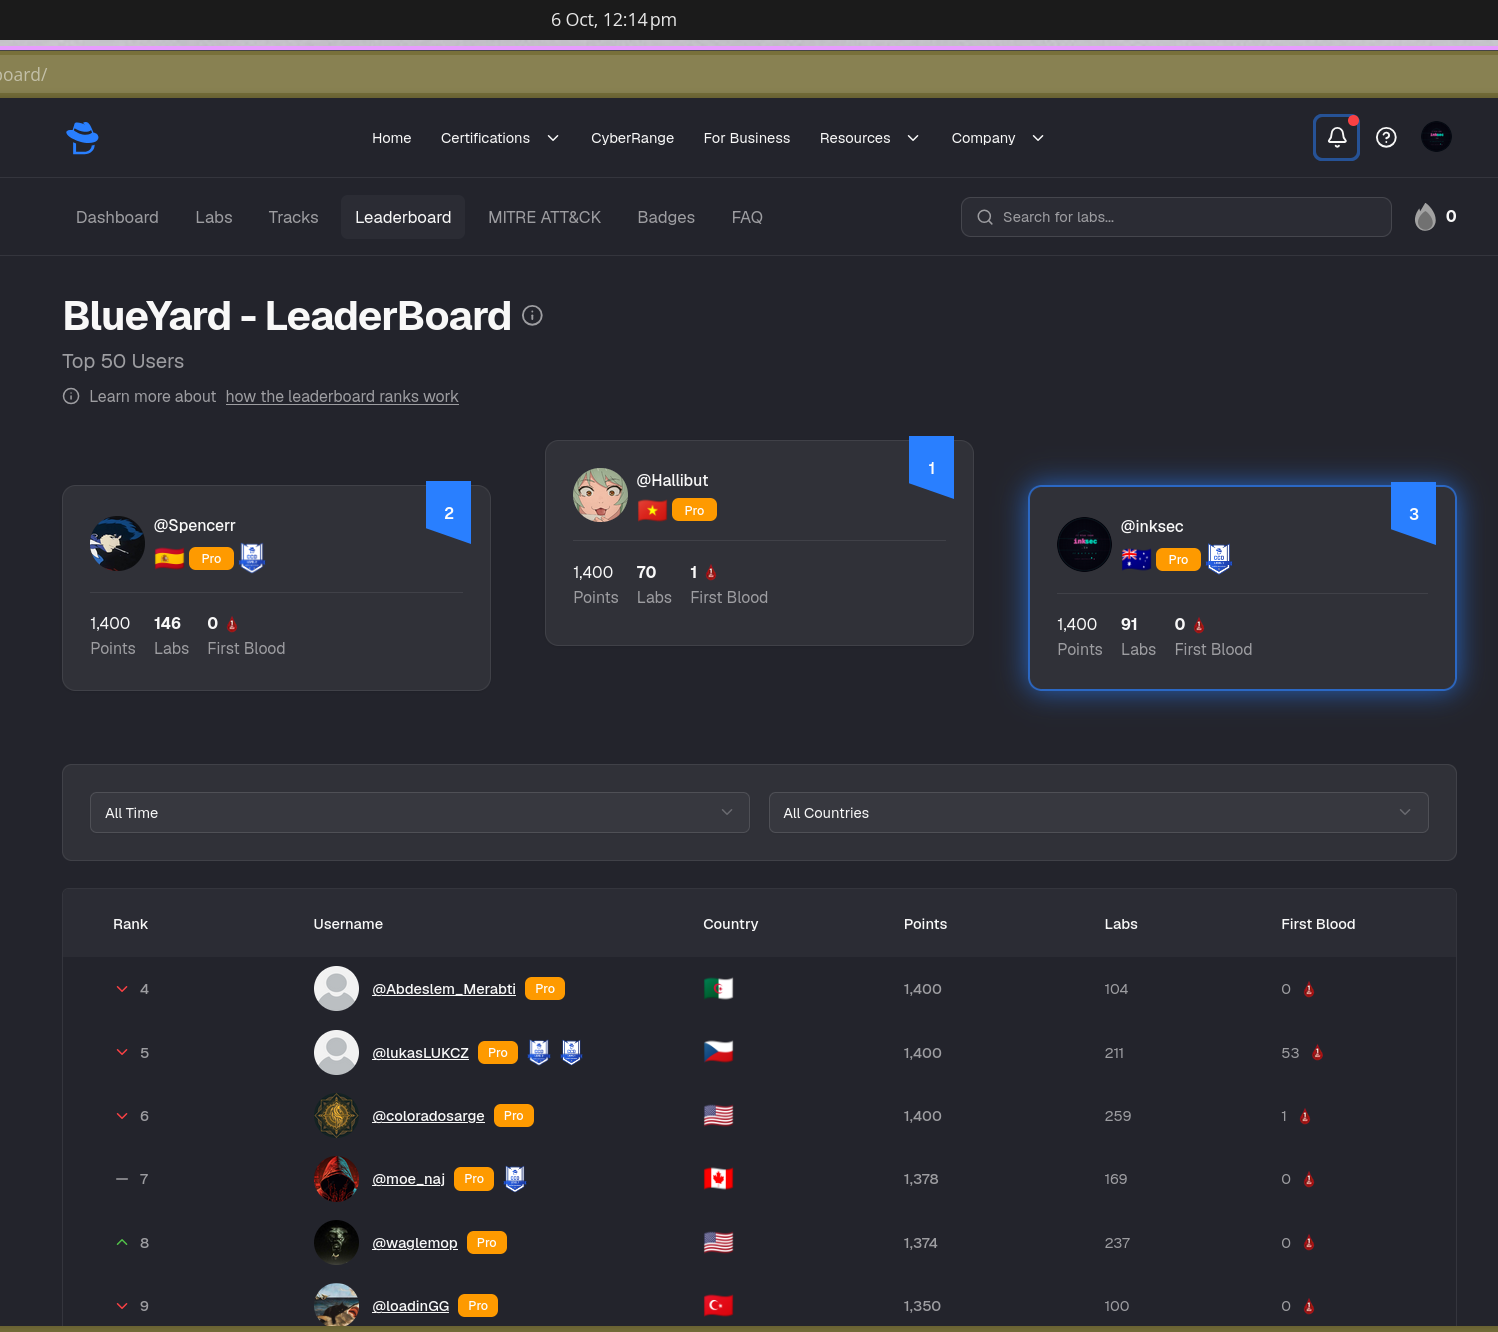The height and width of the screenshot is (1332, 1498).
Task: Click first blood icon in lukasLUKCZ row
Action: (1318, 1053)
